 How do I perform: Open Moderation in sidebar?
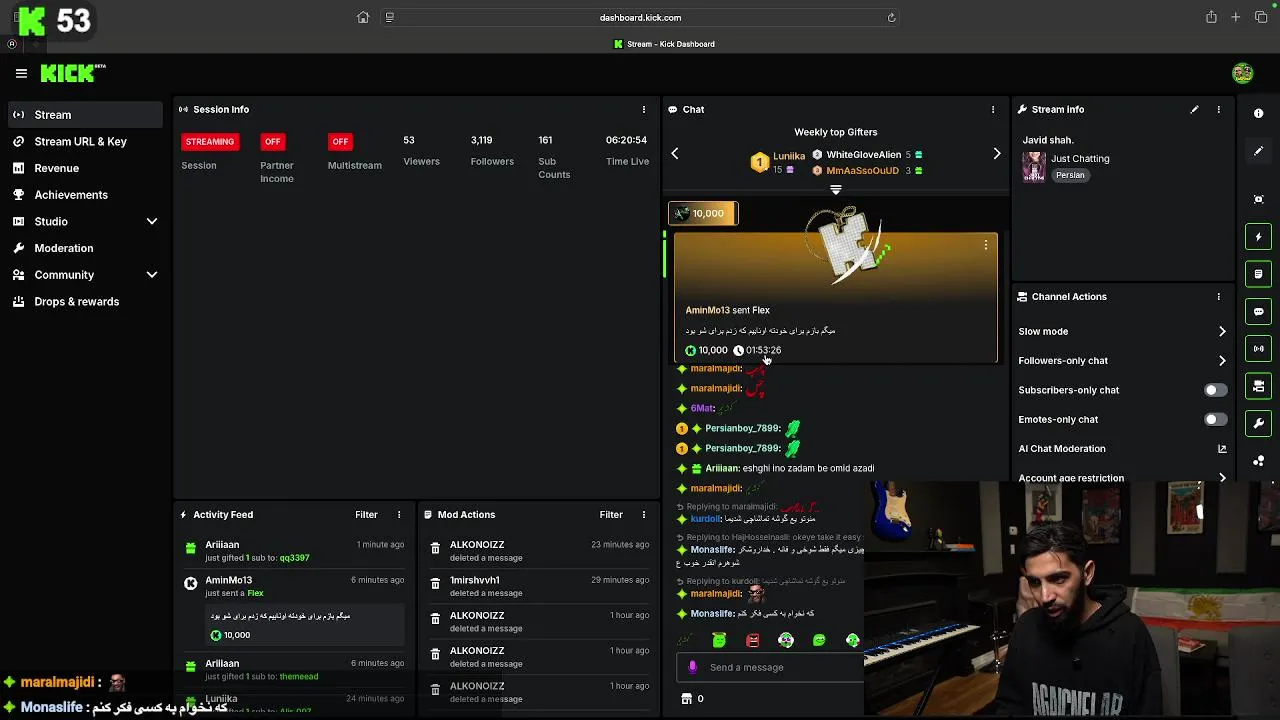(85, 248)
